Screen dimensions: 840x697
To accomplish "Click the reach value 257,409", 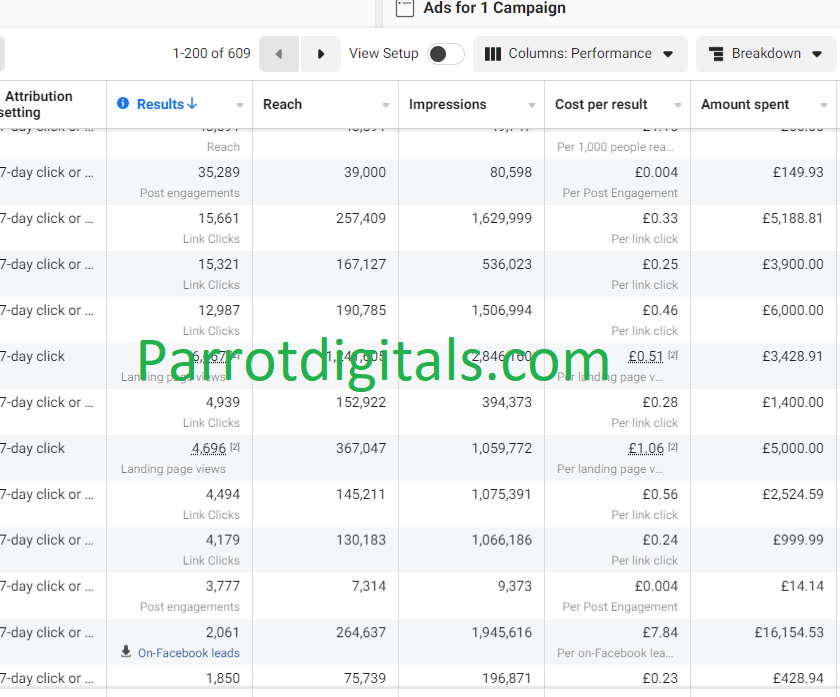I will coord(361,219).
